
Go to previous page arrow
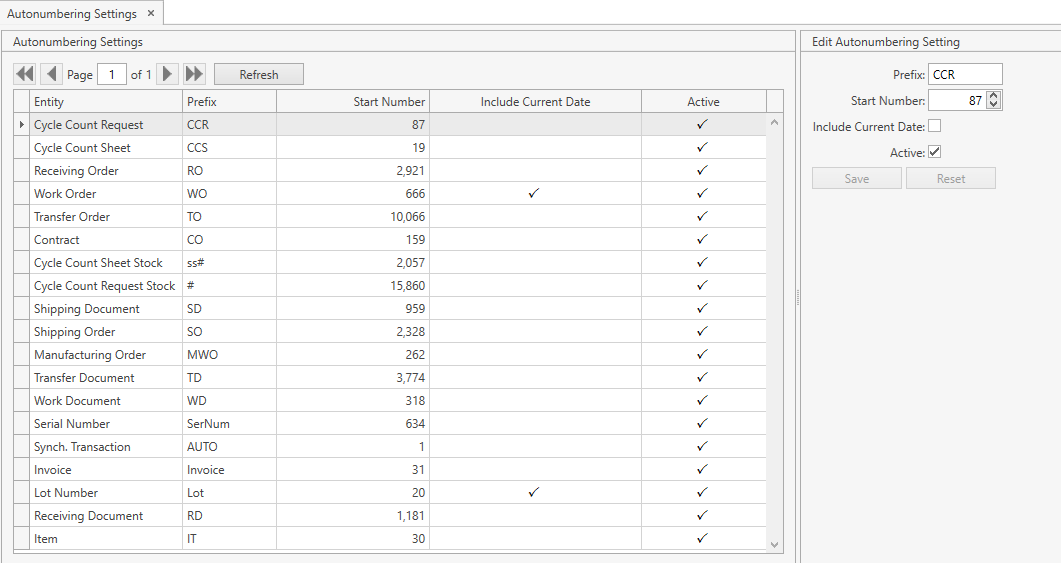(x=51, y=75)
